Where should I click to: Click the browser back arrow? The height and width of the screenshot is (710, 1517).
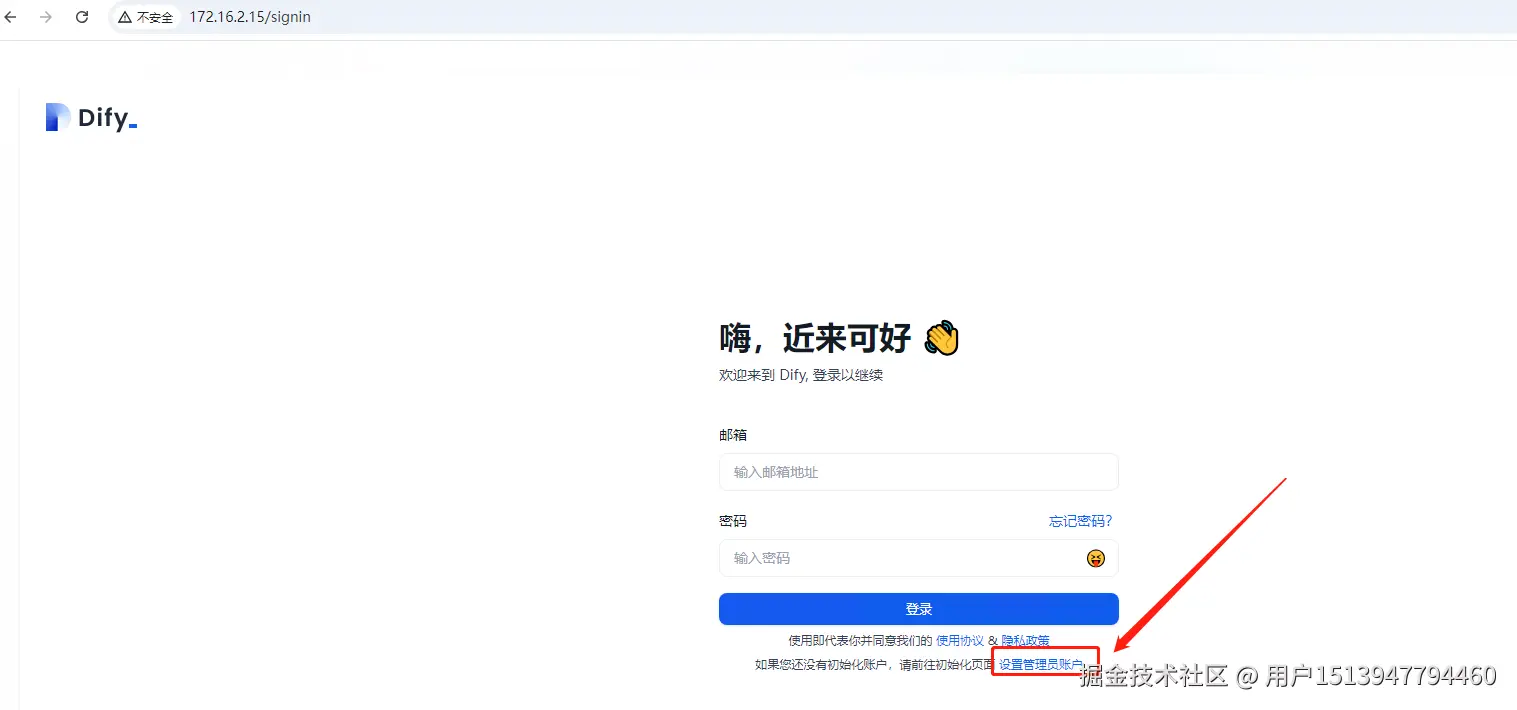[11, 17]
